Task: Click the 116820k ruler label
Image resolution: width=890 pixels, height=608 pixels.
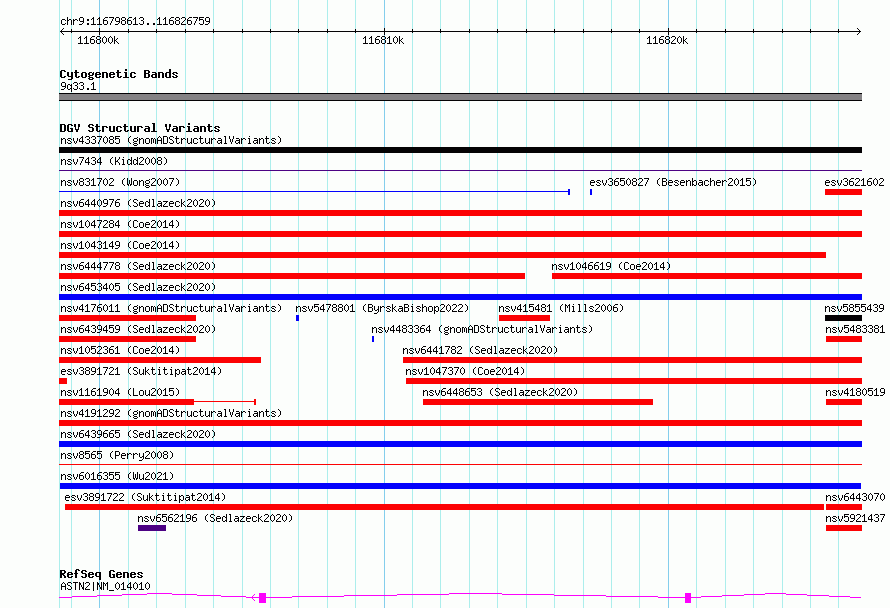Action: (x=667, y=40)
